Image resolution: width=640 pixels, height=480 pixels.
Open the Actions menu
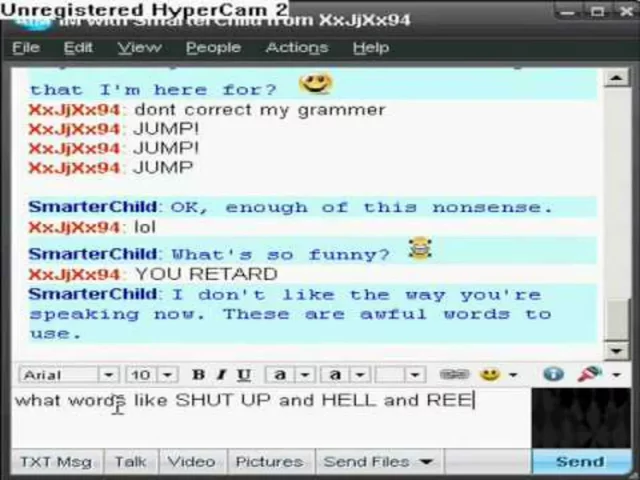[297, 48]
